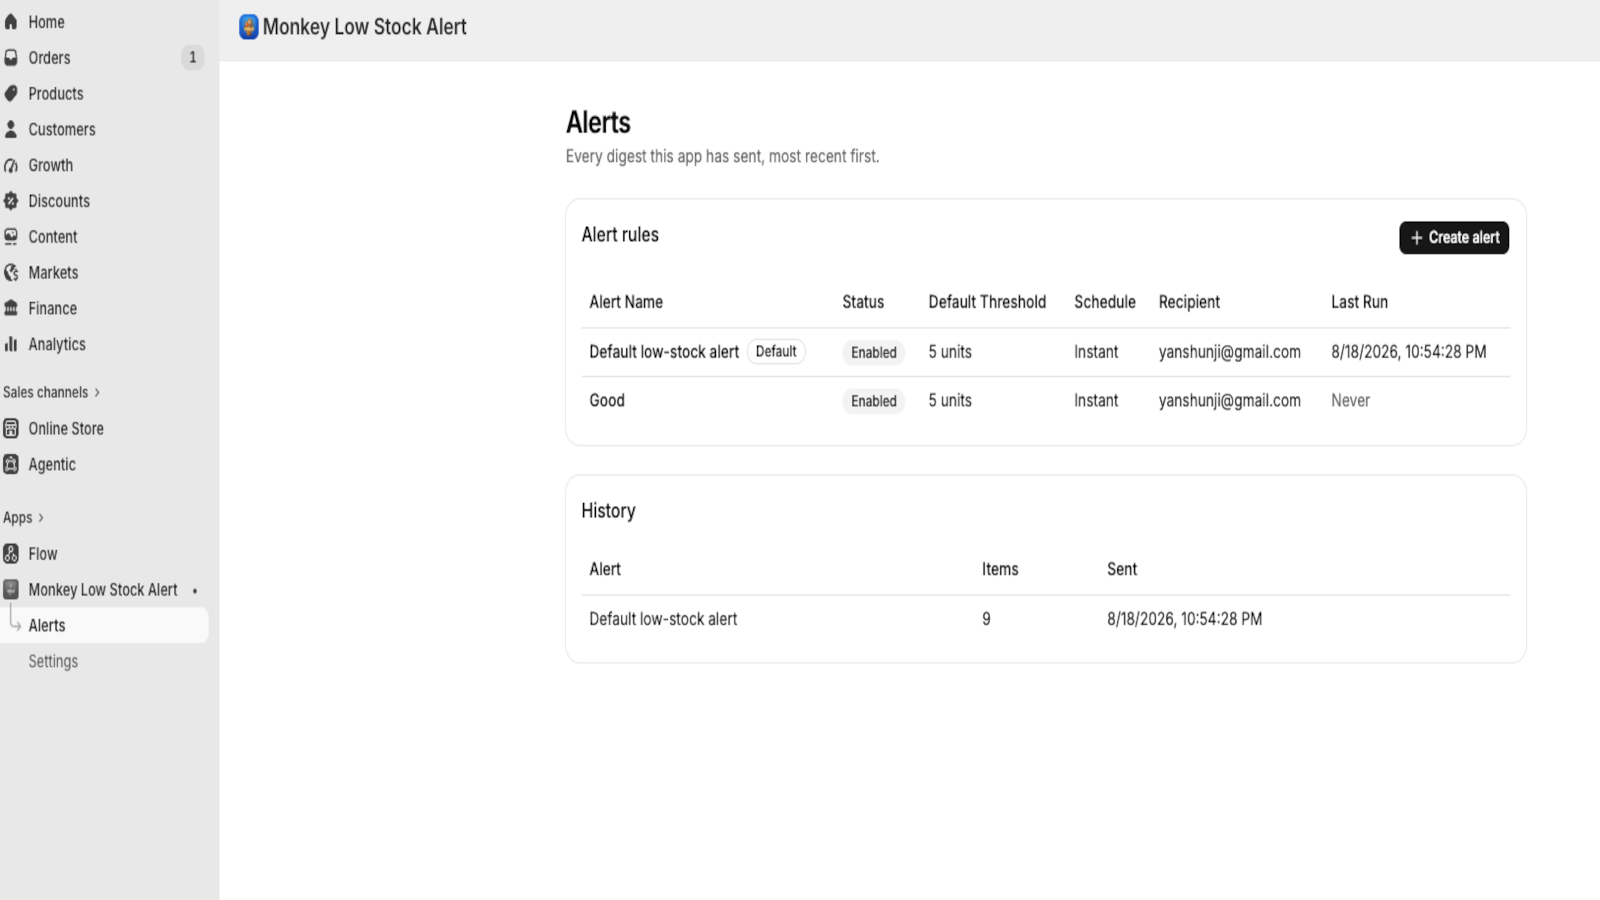
Task: Click the Default Threshold column header
Action: point(987,302)
